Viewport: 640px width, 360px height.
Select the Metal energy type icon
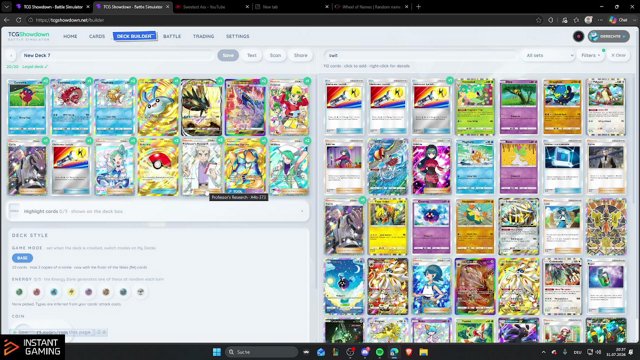(141, 292)
